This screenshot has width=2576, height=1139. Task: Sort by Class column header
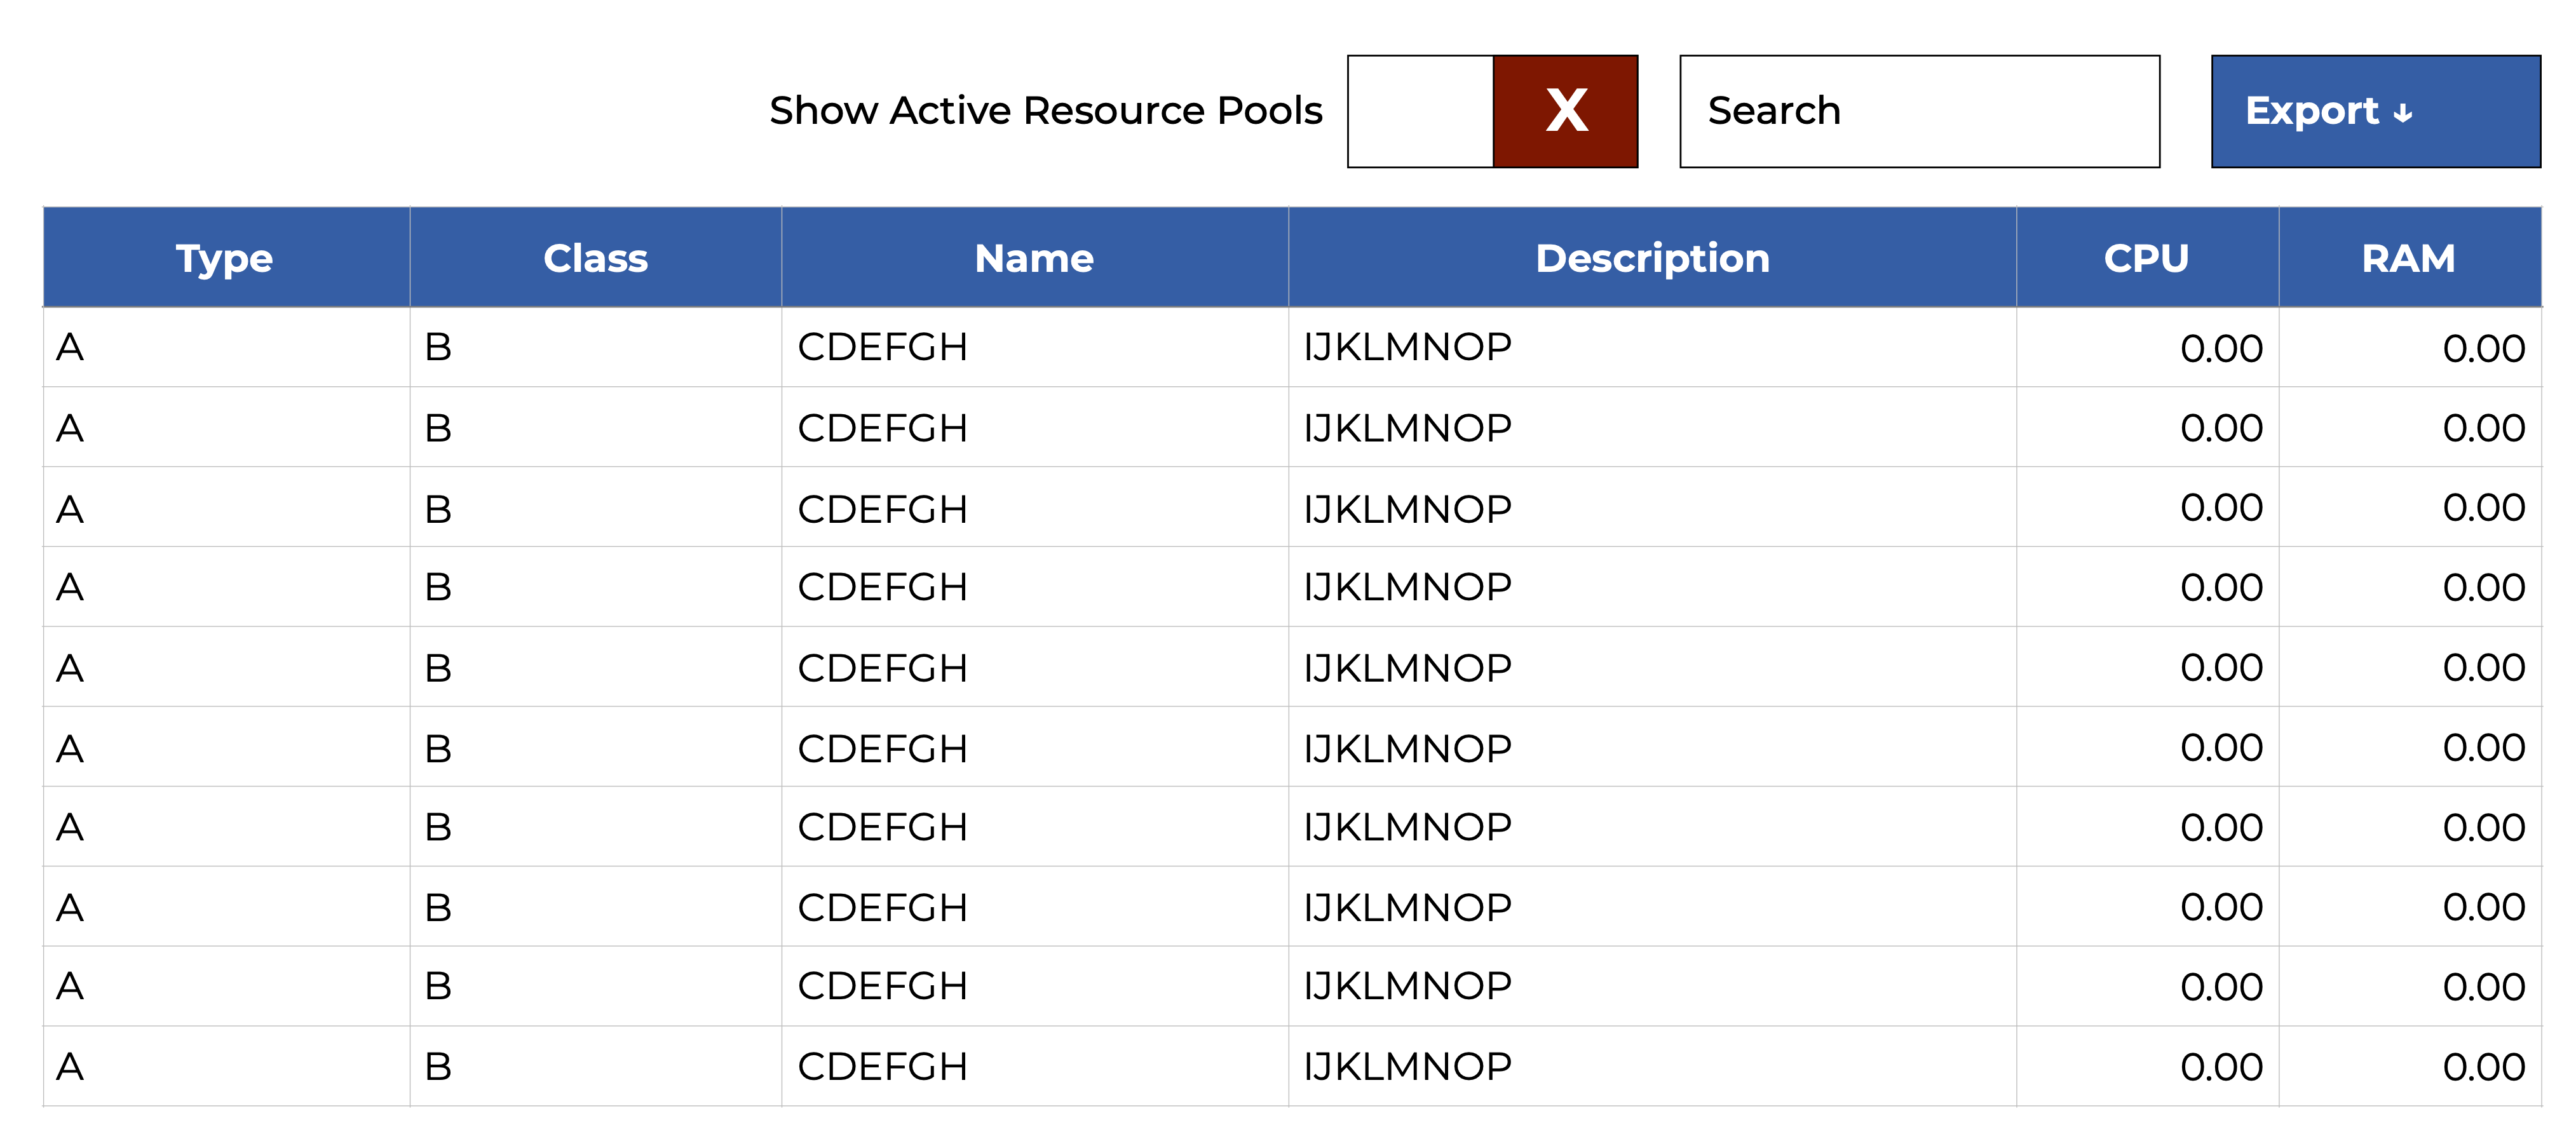pos(595,258)
